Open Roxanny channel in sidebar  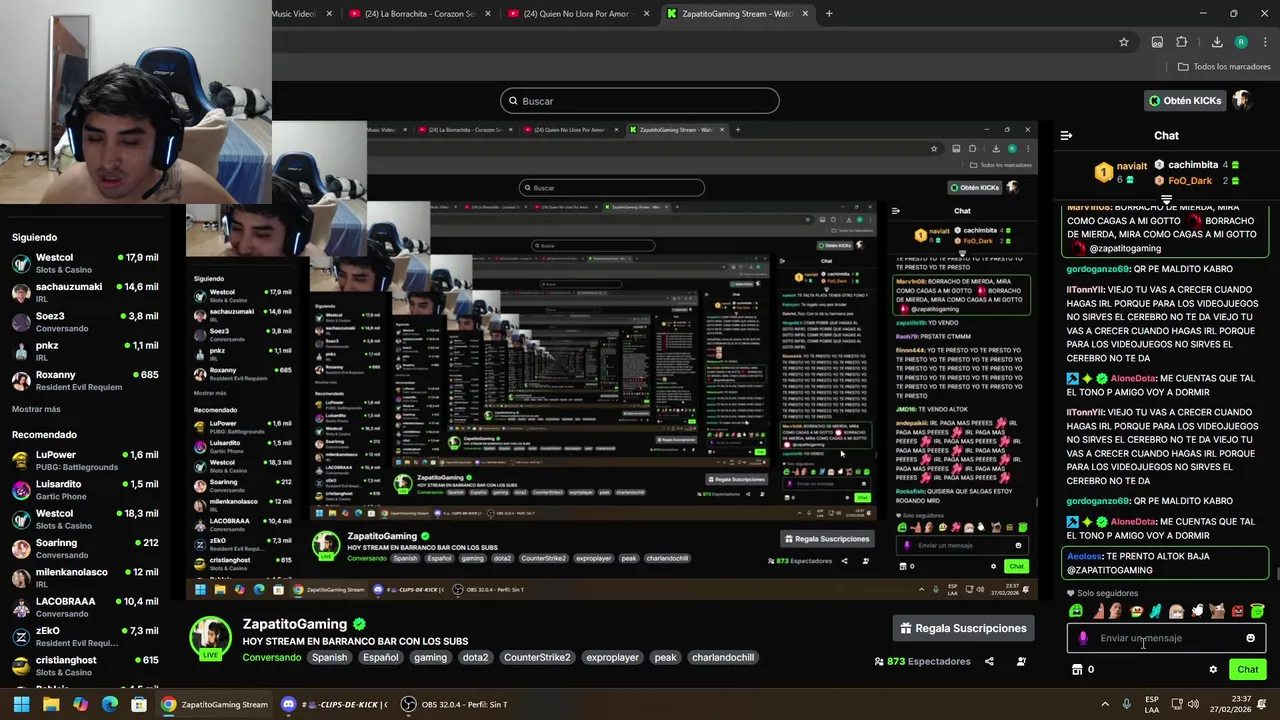(x=85, y=380)
